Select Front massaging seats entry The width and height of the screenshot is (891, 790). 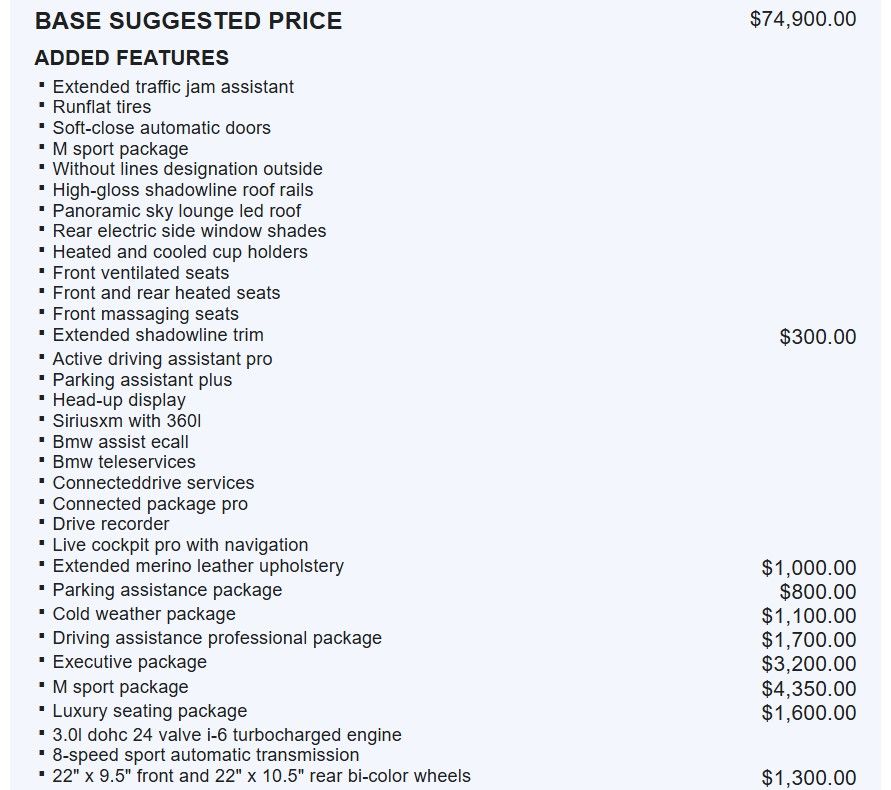pyautogui.click(x=145, y=314)
